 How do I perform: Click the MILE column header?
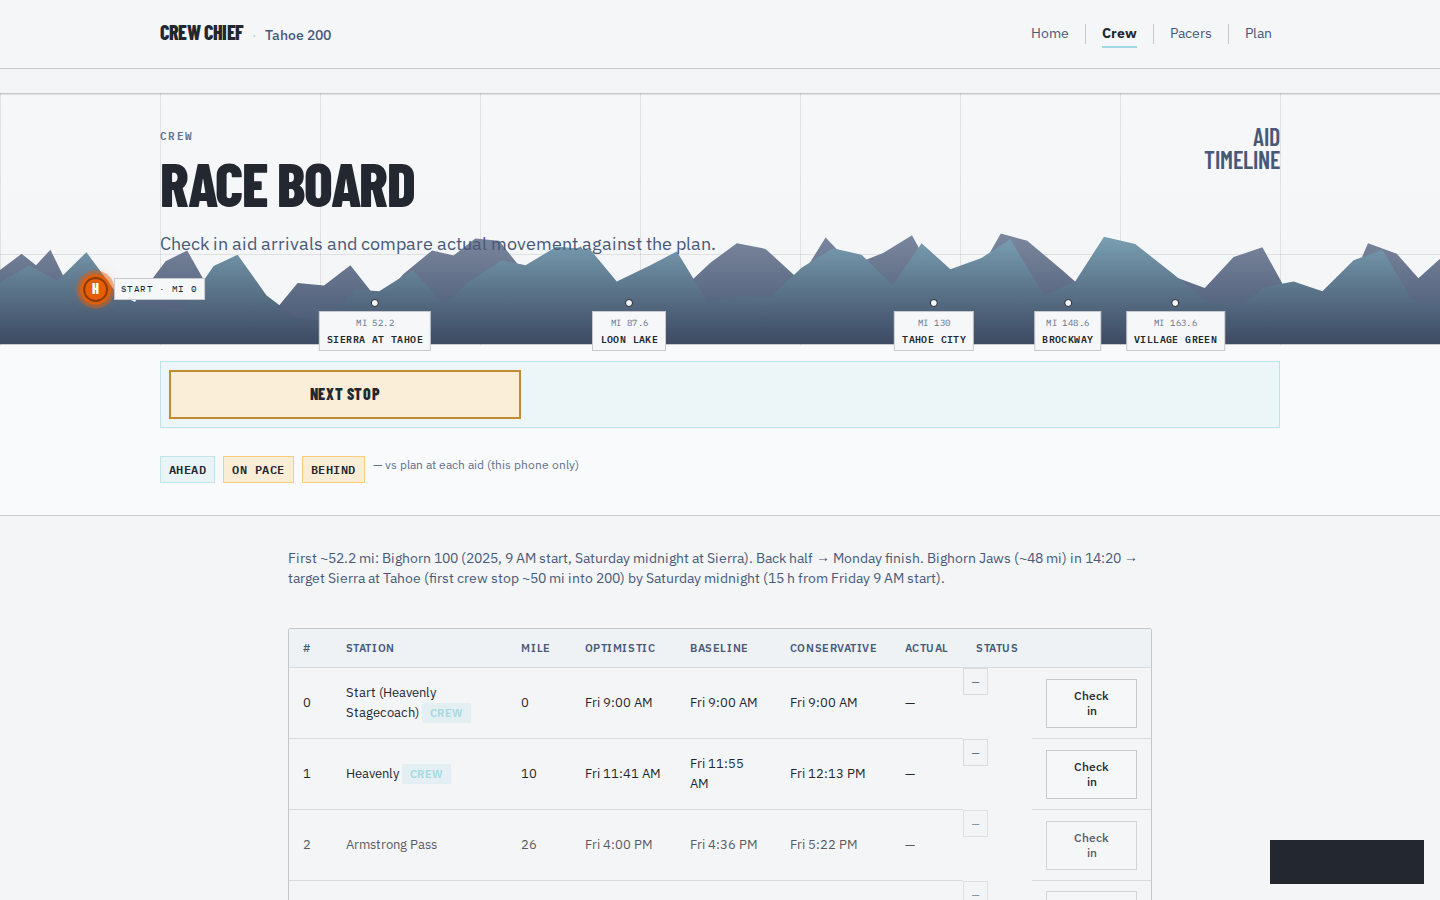coord(535,648)
